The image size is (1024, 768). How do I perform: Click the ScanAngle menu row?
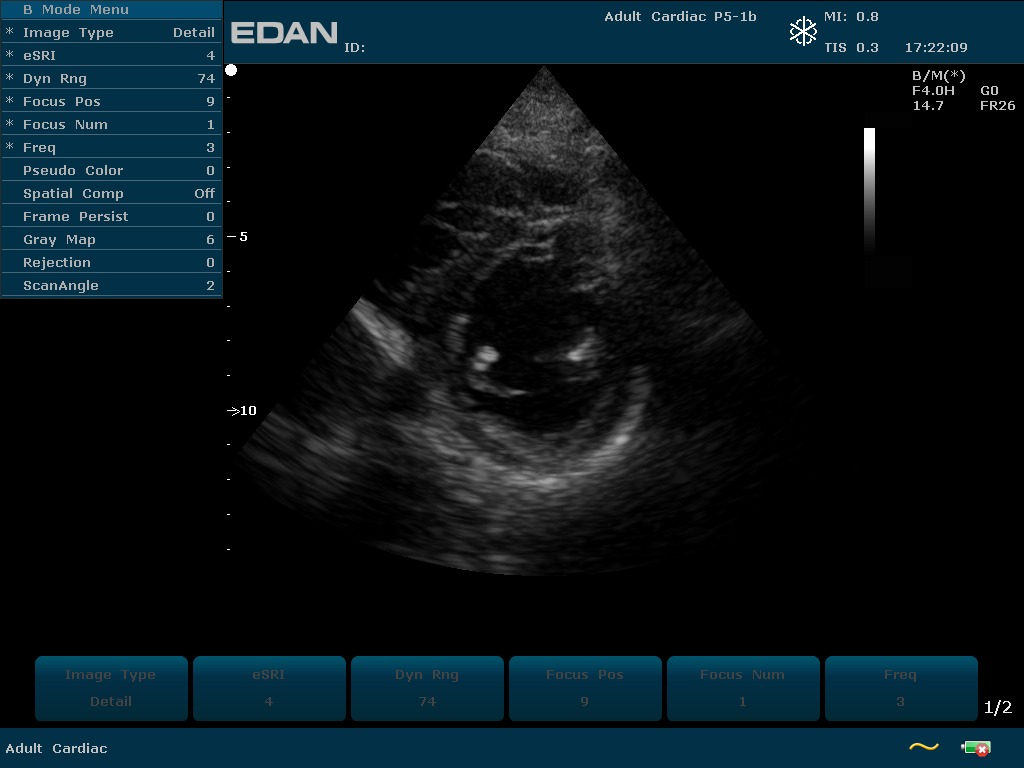[111, 285]
